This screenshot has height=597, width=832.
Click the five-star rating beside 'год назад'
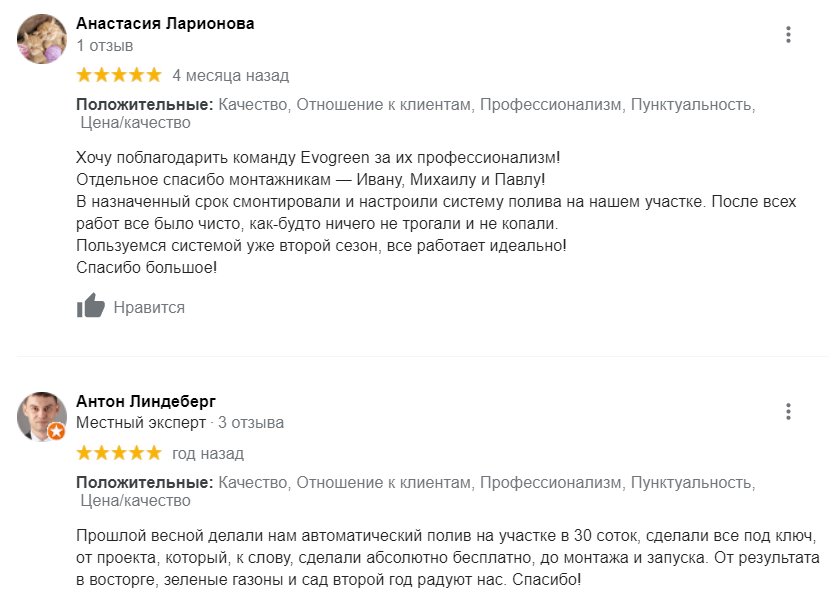(119, 453)
